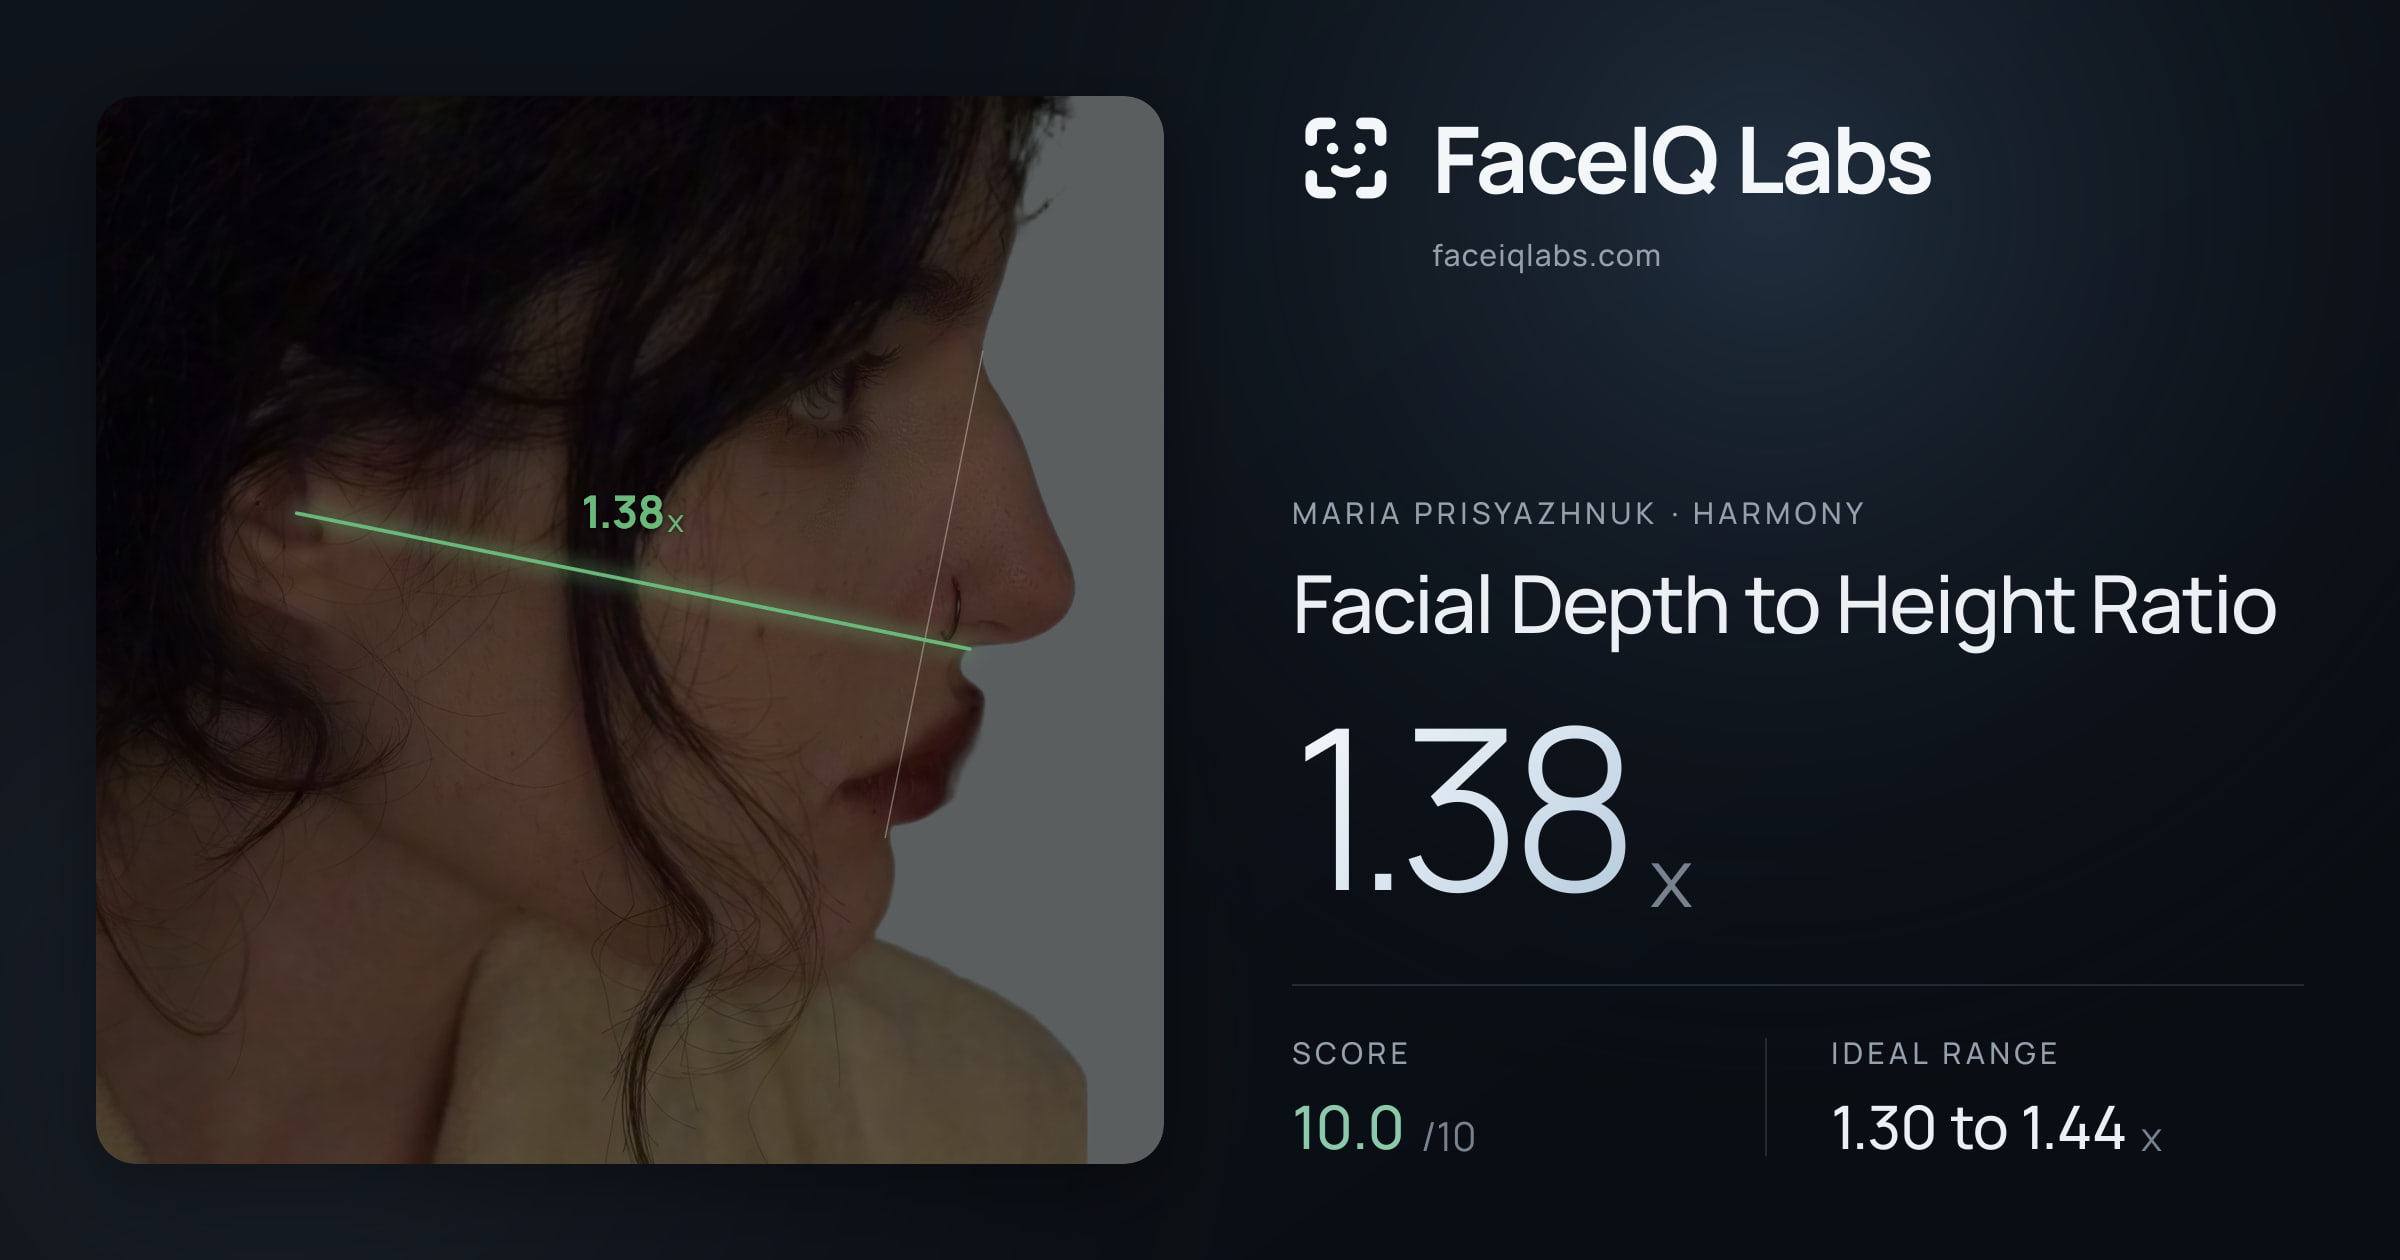Click the 1.30 to 1.44 range value
Image resolution: width=2400 pixels, height=1260 pixels.
1996,1129
